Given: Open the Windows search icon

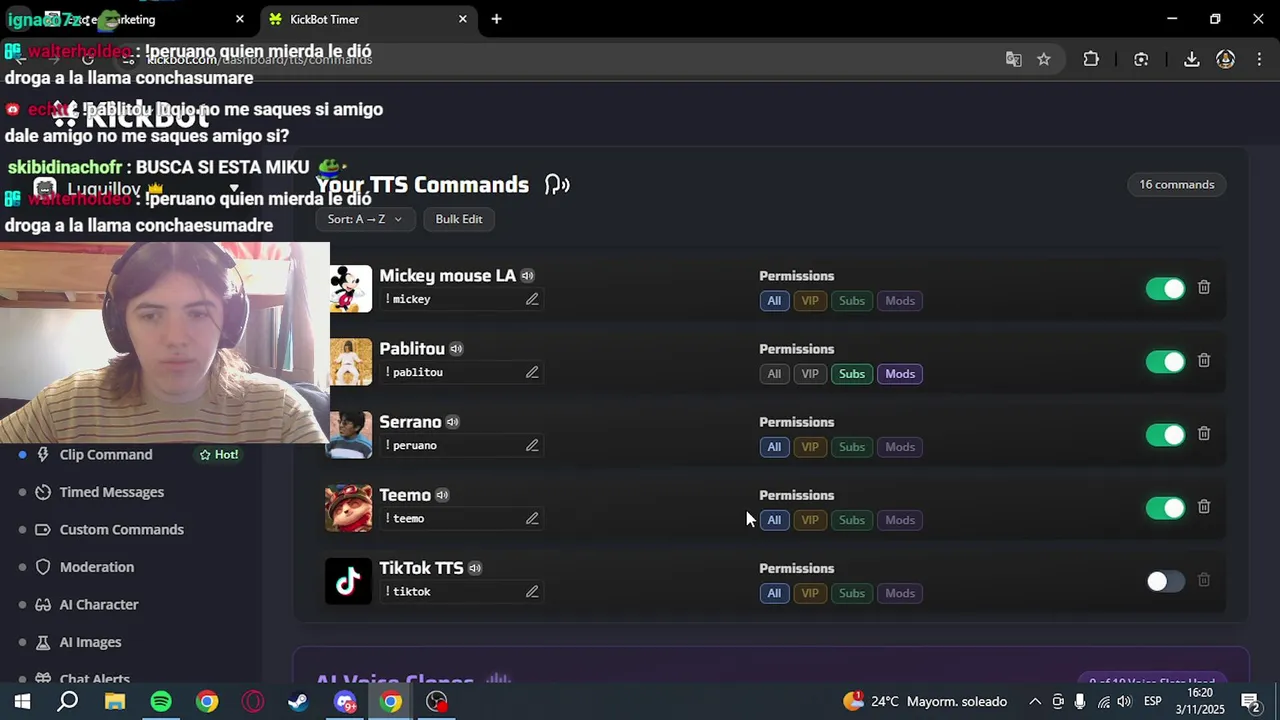Looking at the screenshot, I should [67, 701].
